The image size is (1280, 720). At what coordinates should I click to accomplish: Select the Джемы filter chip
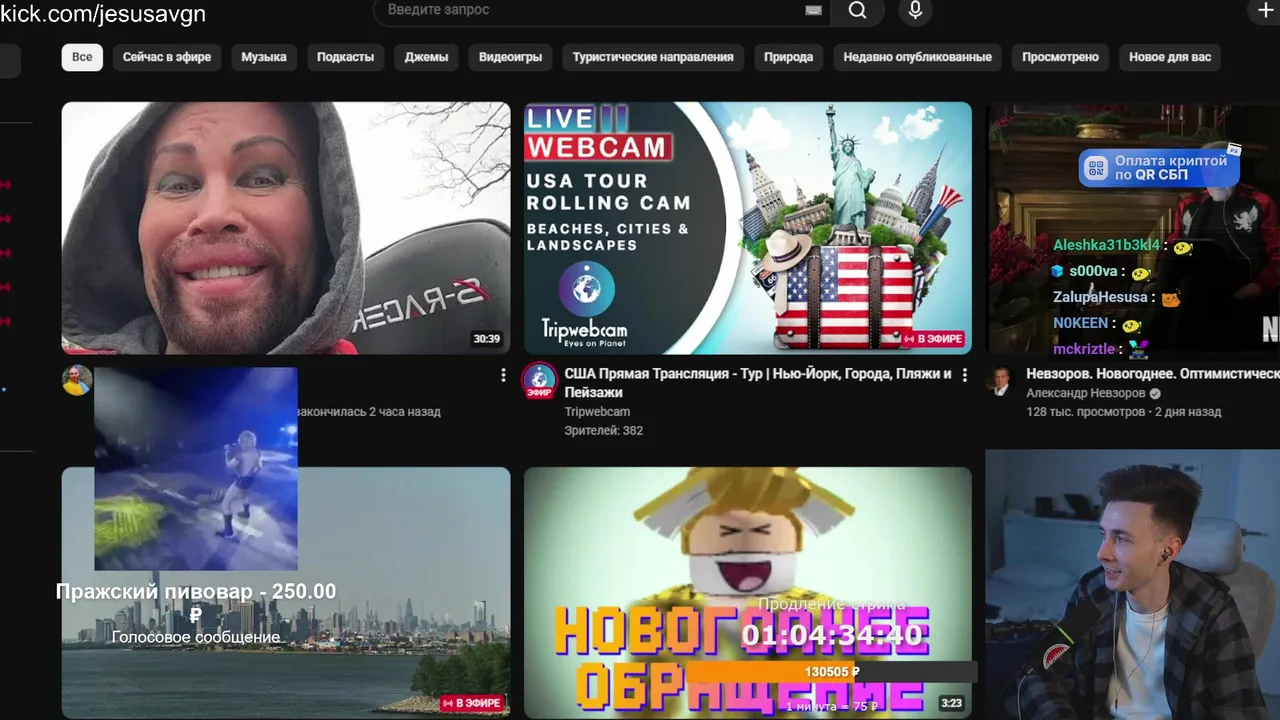tap(426, 57)
